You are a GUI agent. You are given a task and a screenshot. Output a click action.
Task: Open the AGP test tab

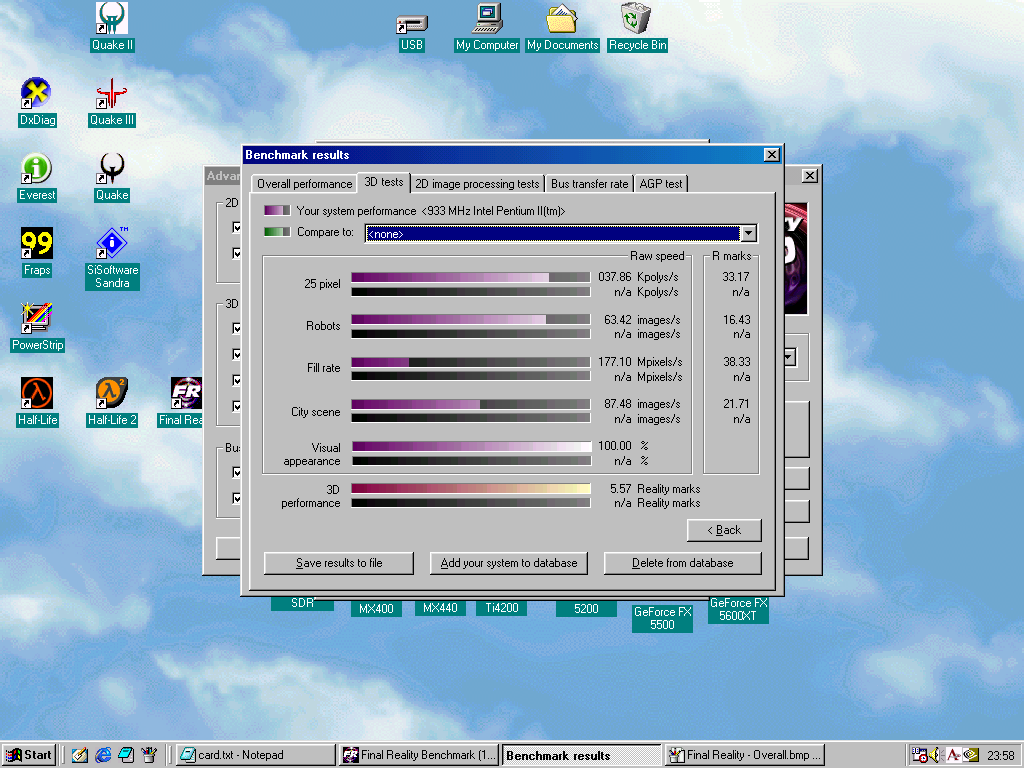click(x=661, y=184)
